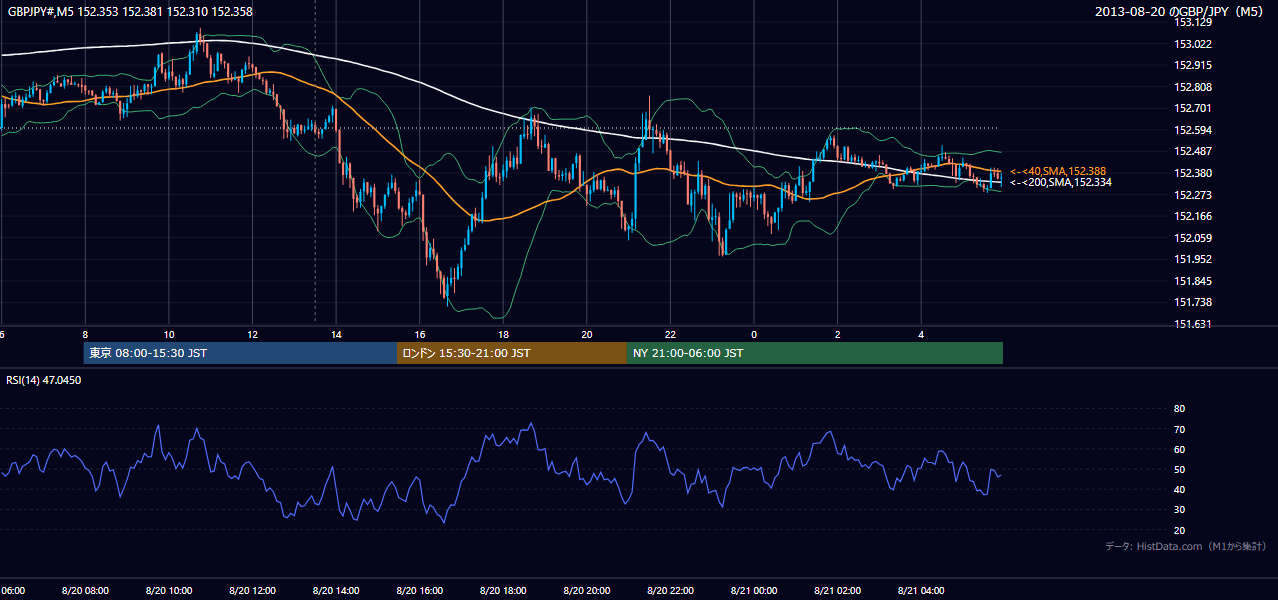Select the NY 21:00-06:00 JST session bar
The image size is (1278, 600).
(815, 353)
